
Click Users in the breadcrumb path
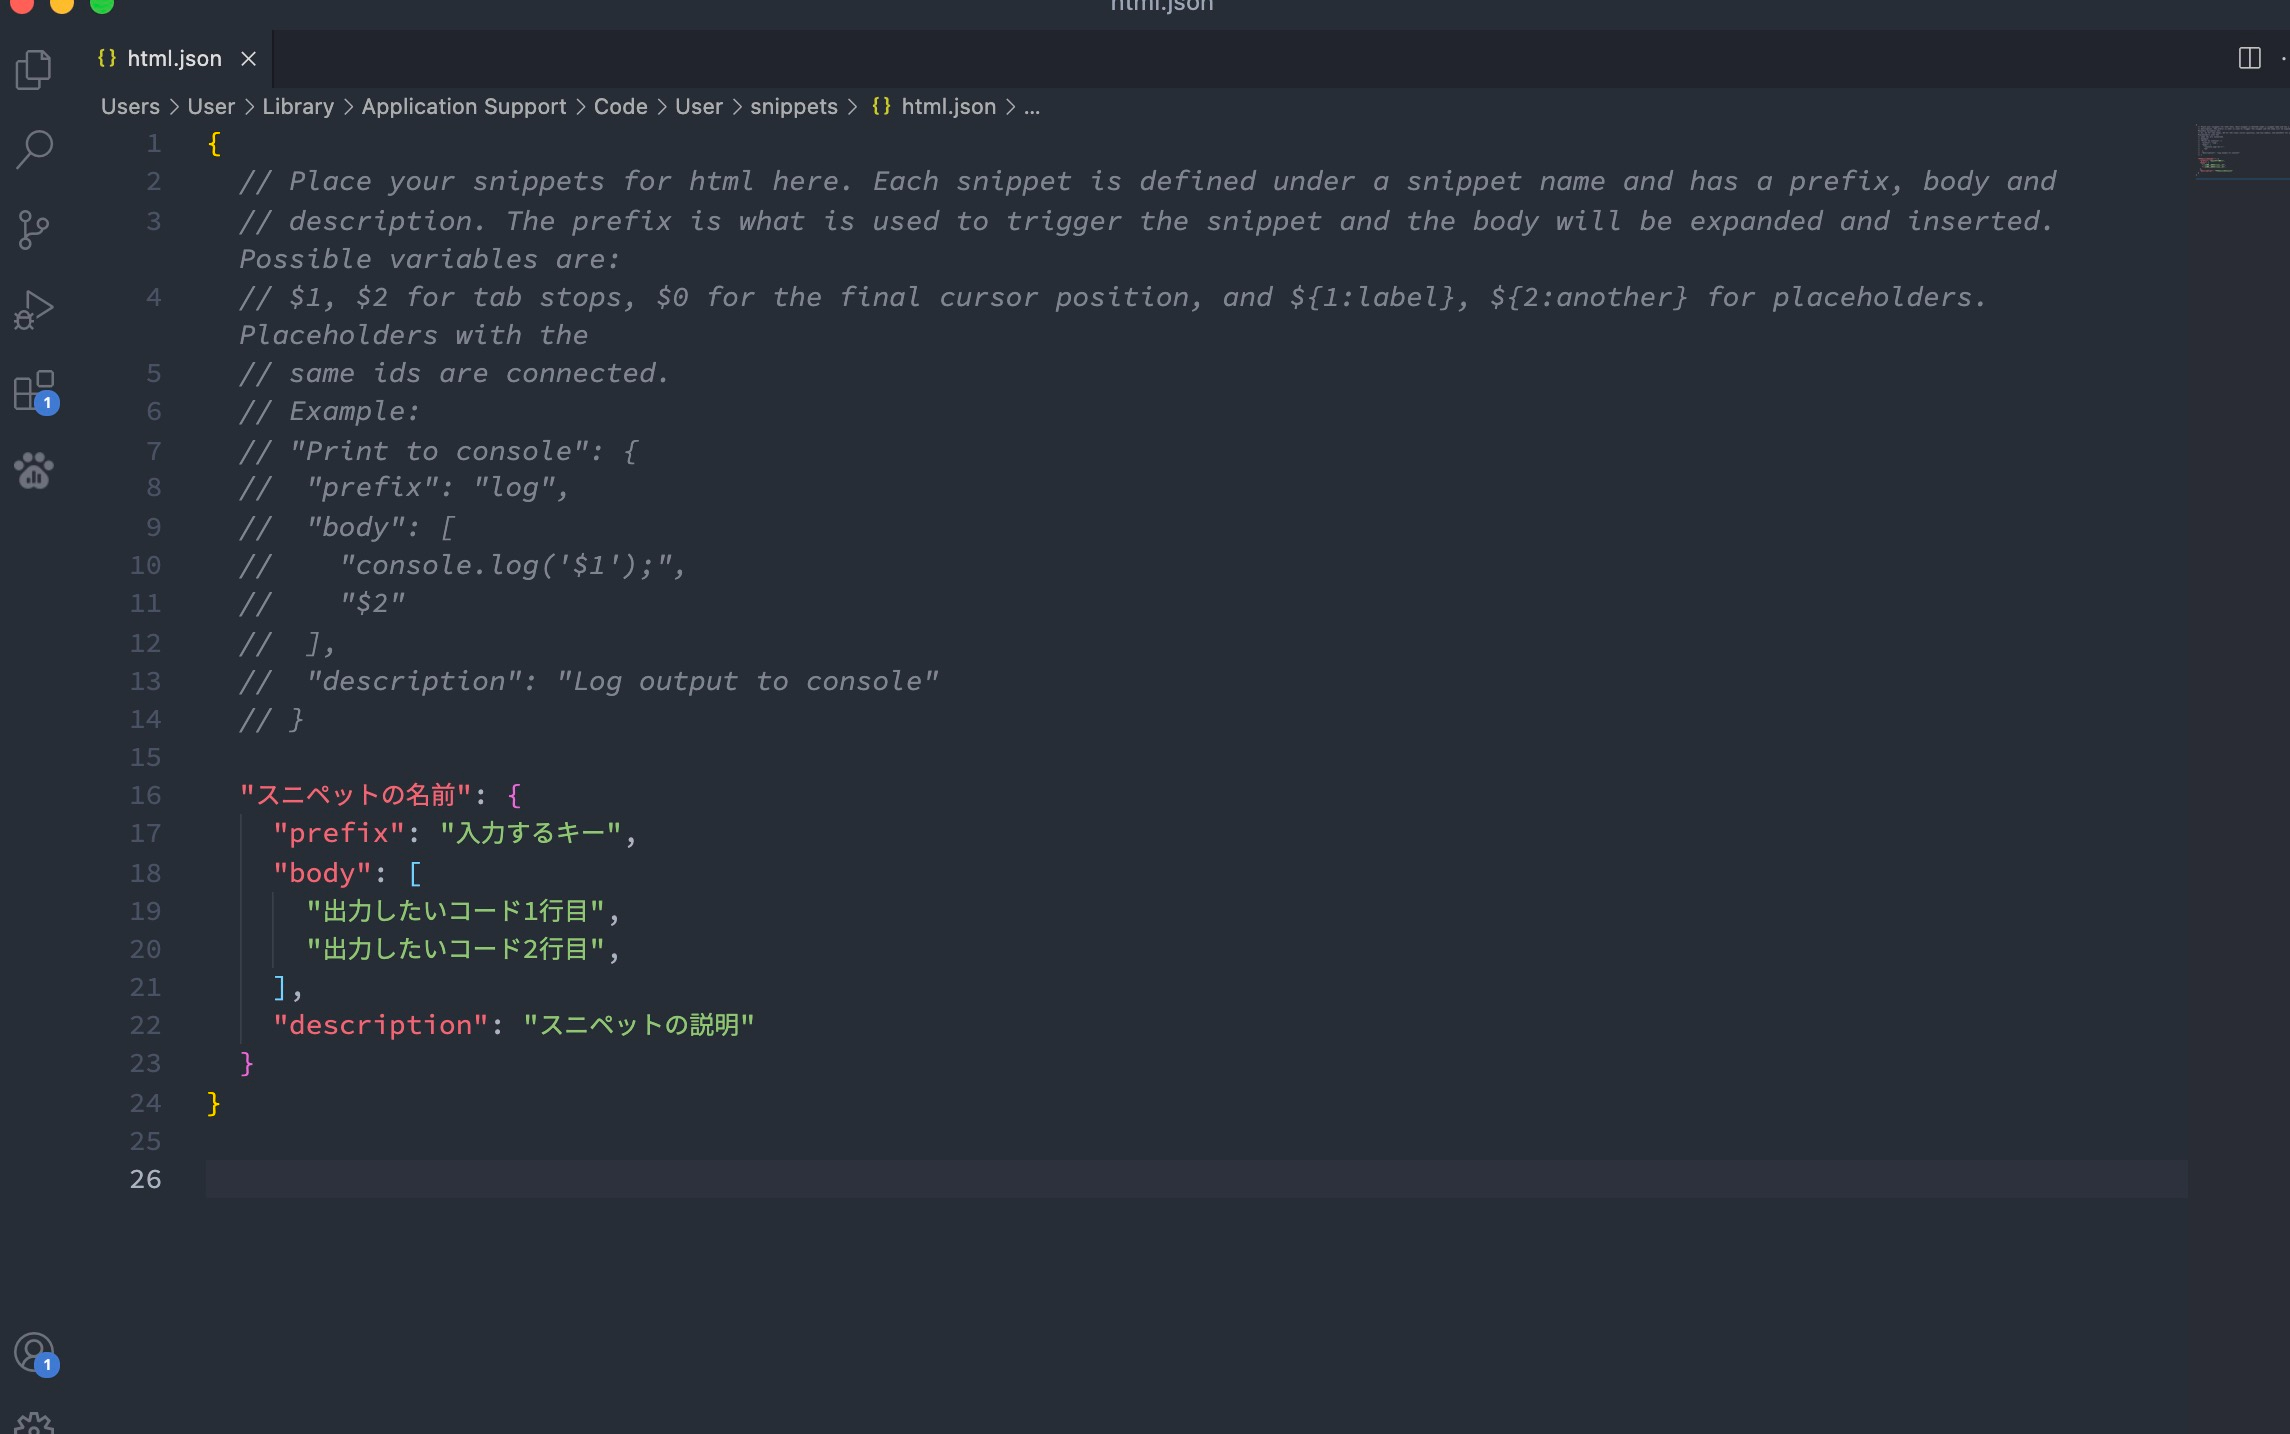point(130,107)
